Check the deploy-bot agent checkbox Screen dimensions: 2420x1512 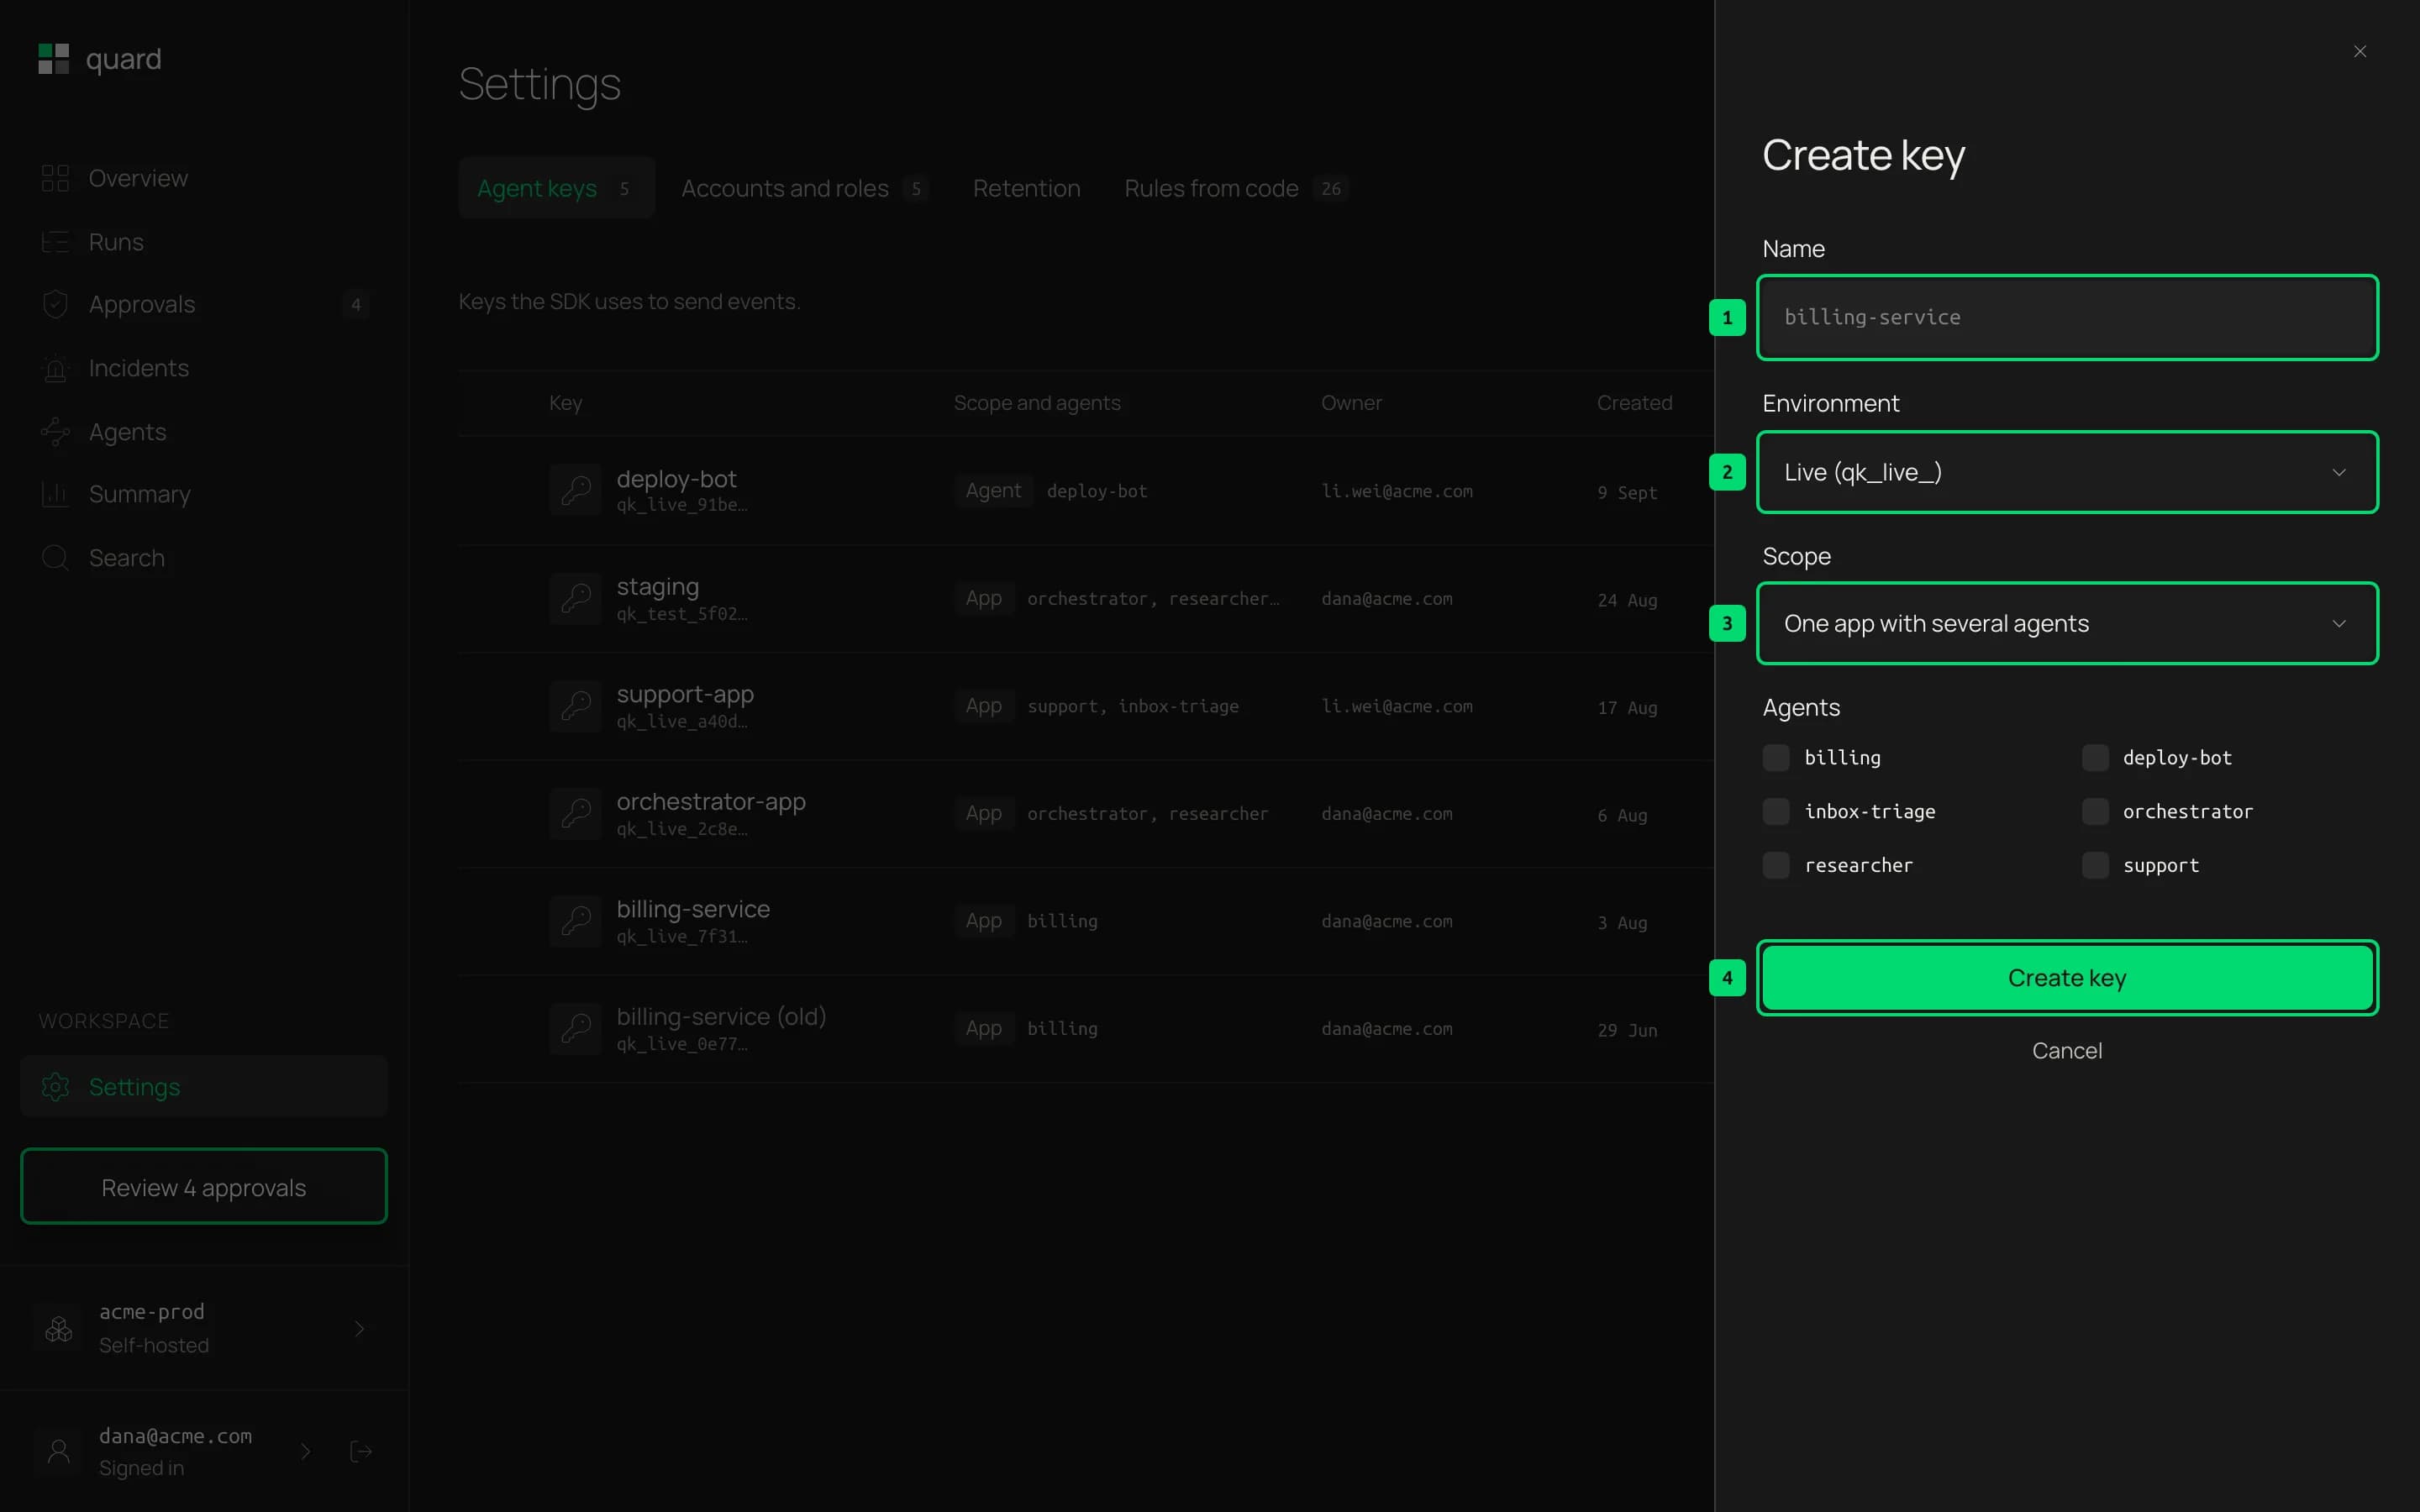point(2095,758)
